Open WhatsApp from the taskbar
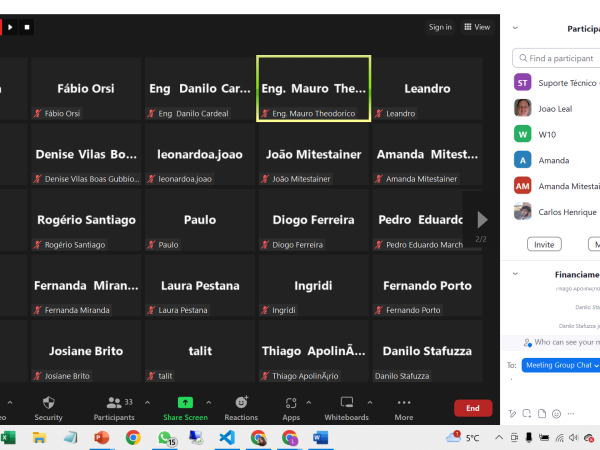Viewport: 600px width, 450px height. pyautogui.click(x=165, y=438)
